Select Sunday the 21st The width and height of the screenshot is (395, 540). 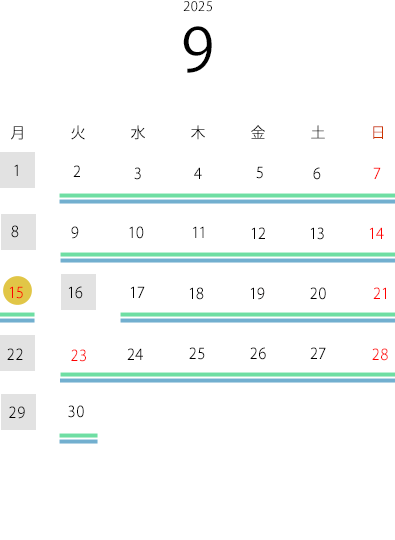[380, 294]
